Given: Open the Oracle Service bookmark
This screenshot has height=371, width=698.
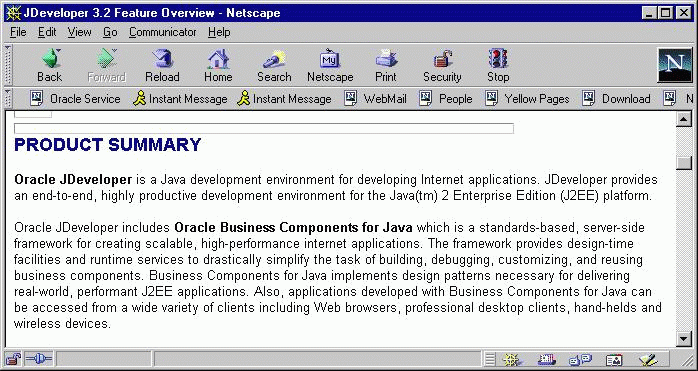Looking at the screenshot, I should (x=75, y=98).
